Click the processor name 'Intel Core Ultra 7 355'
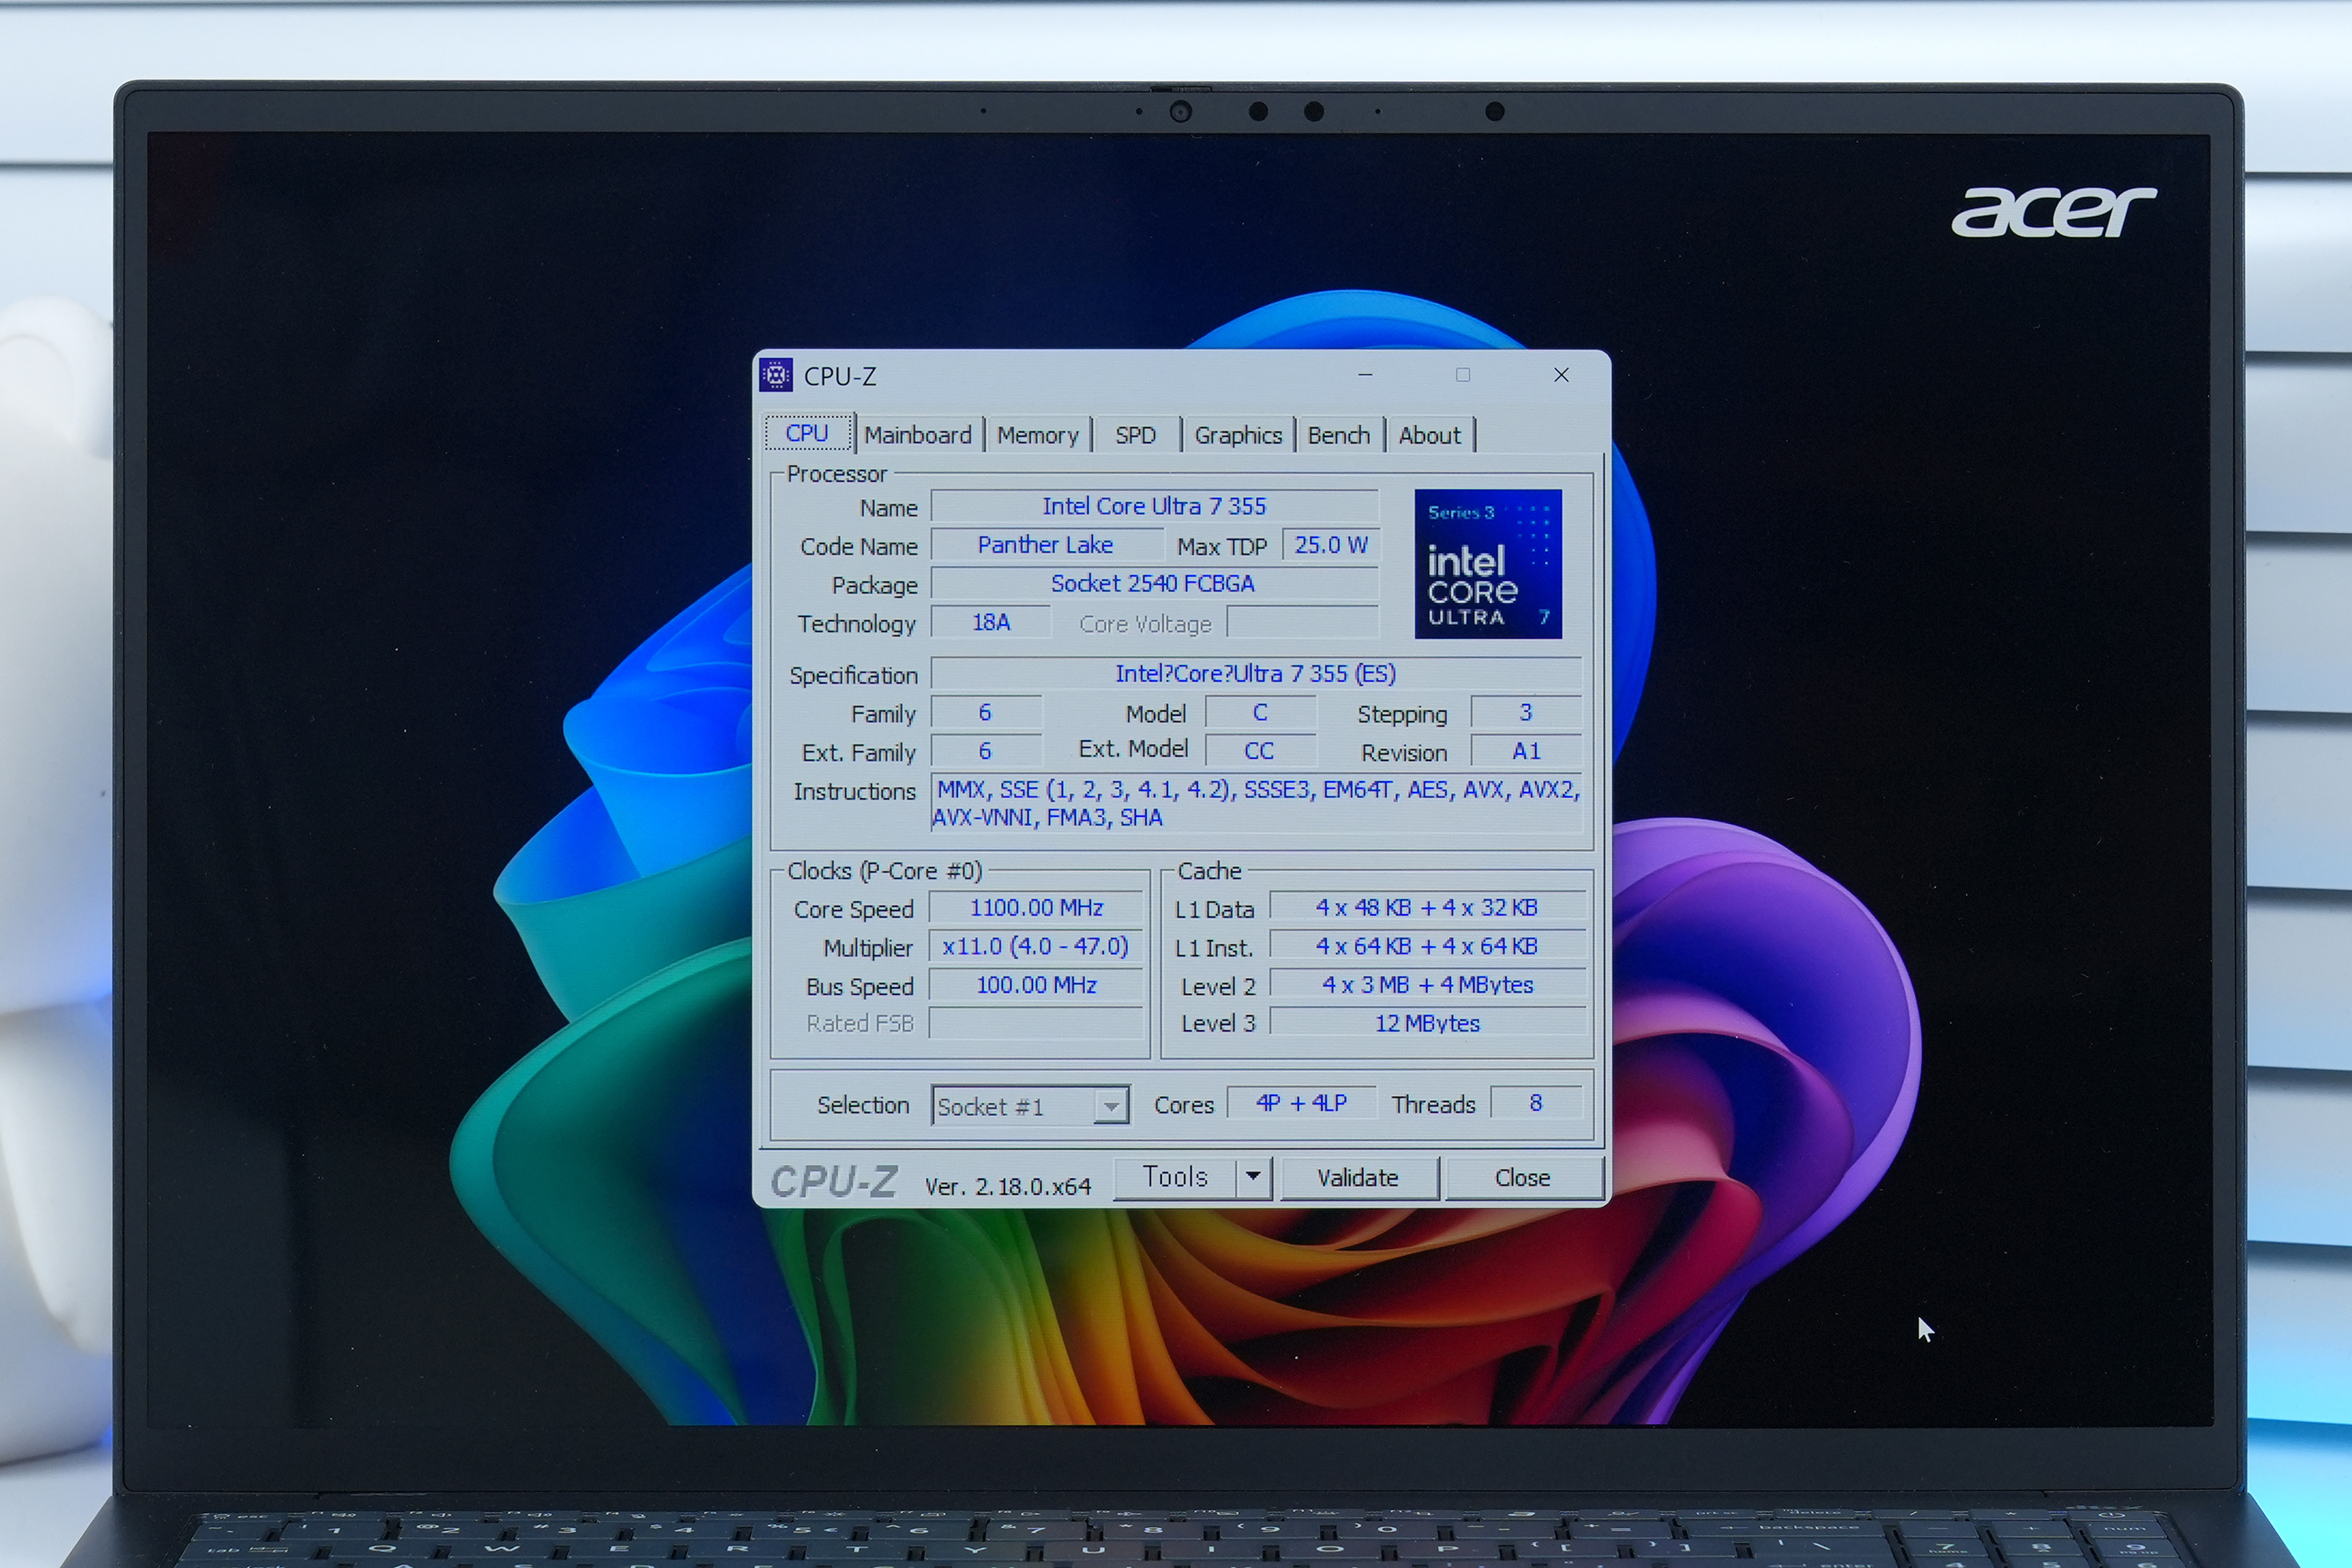2352x1568 pixels. coord(1155,506)
